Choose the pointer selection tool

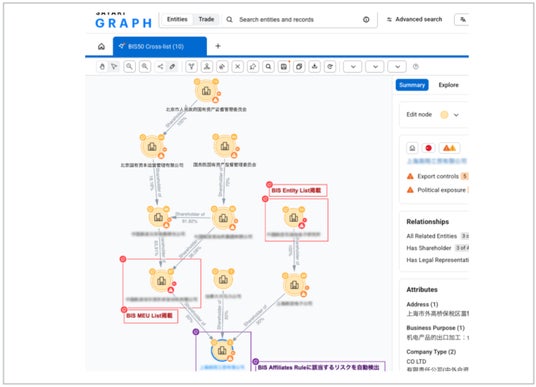point(114,67)
